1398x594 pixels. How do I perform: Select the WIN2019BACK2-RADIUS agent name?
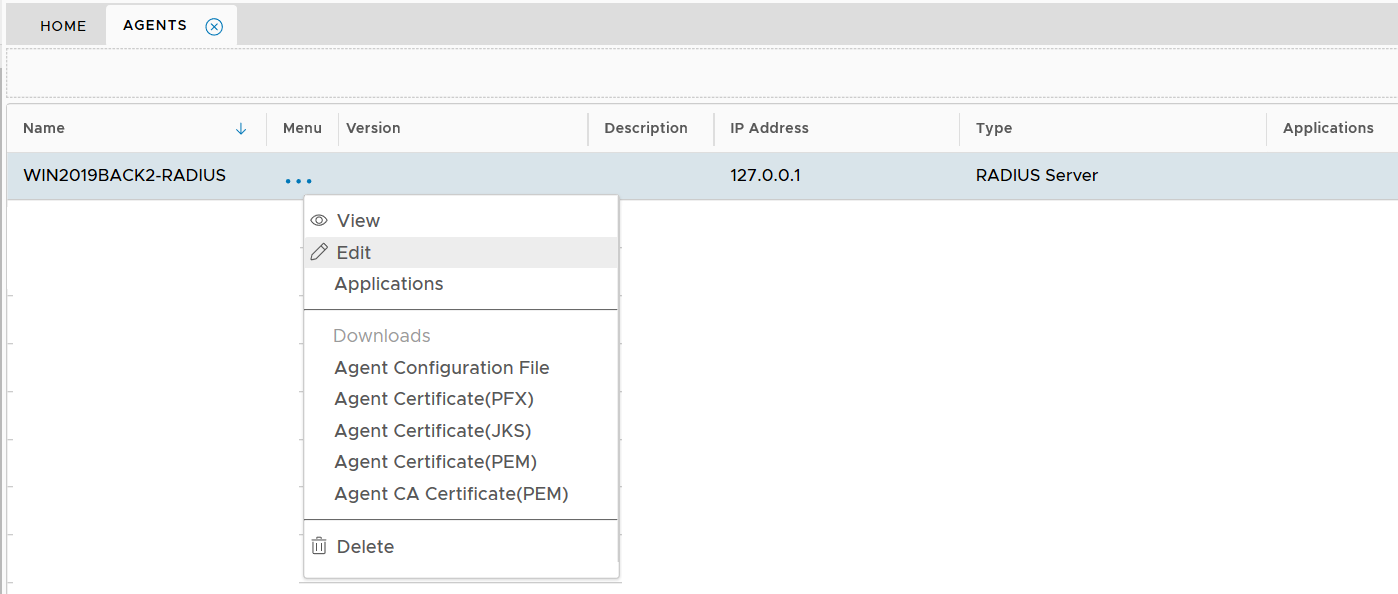point(124,176)
